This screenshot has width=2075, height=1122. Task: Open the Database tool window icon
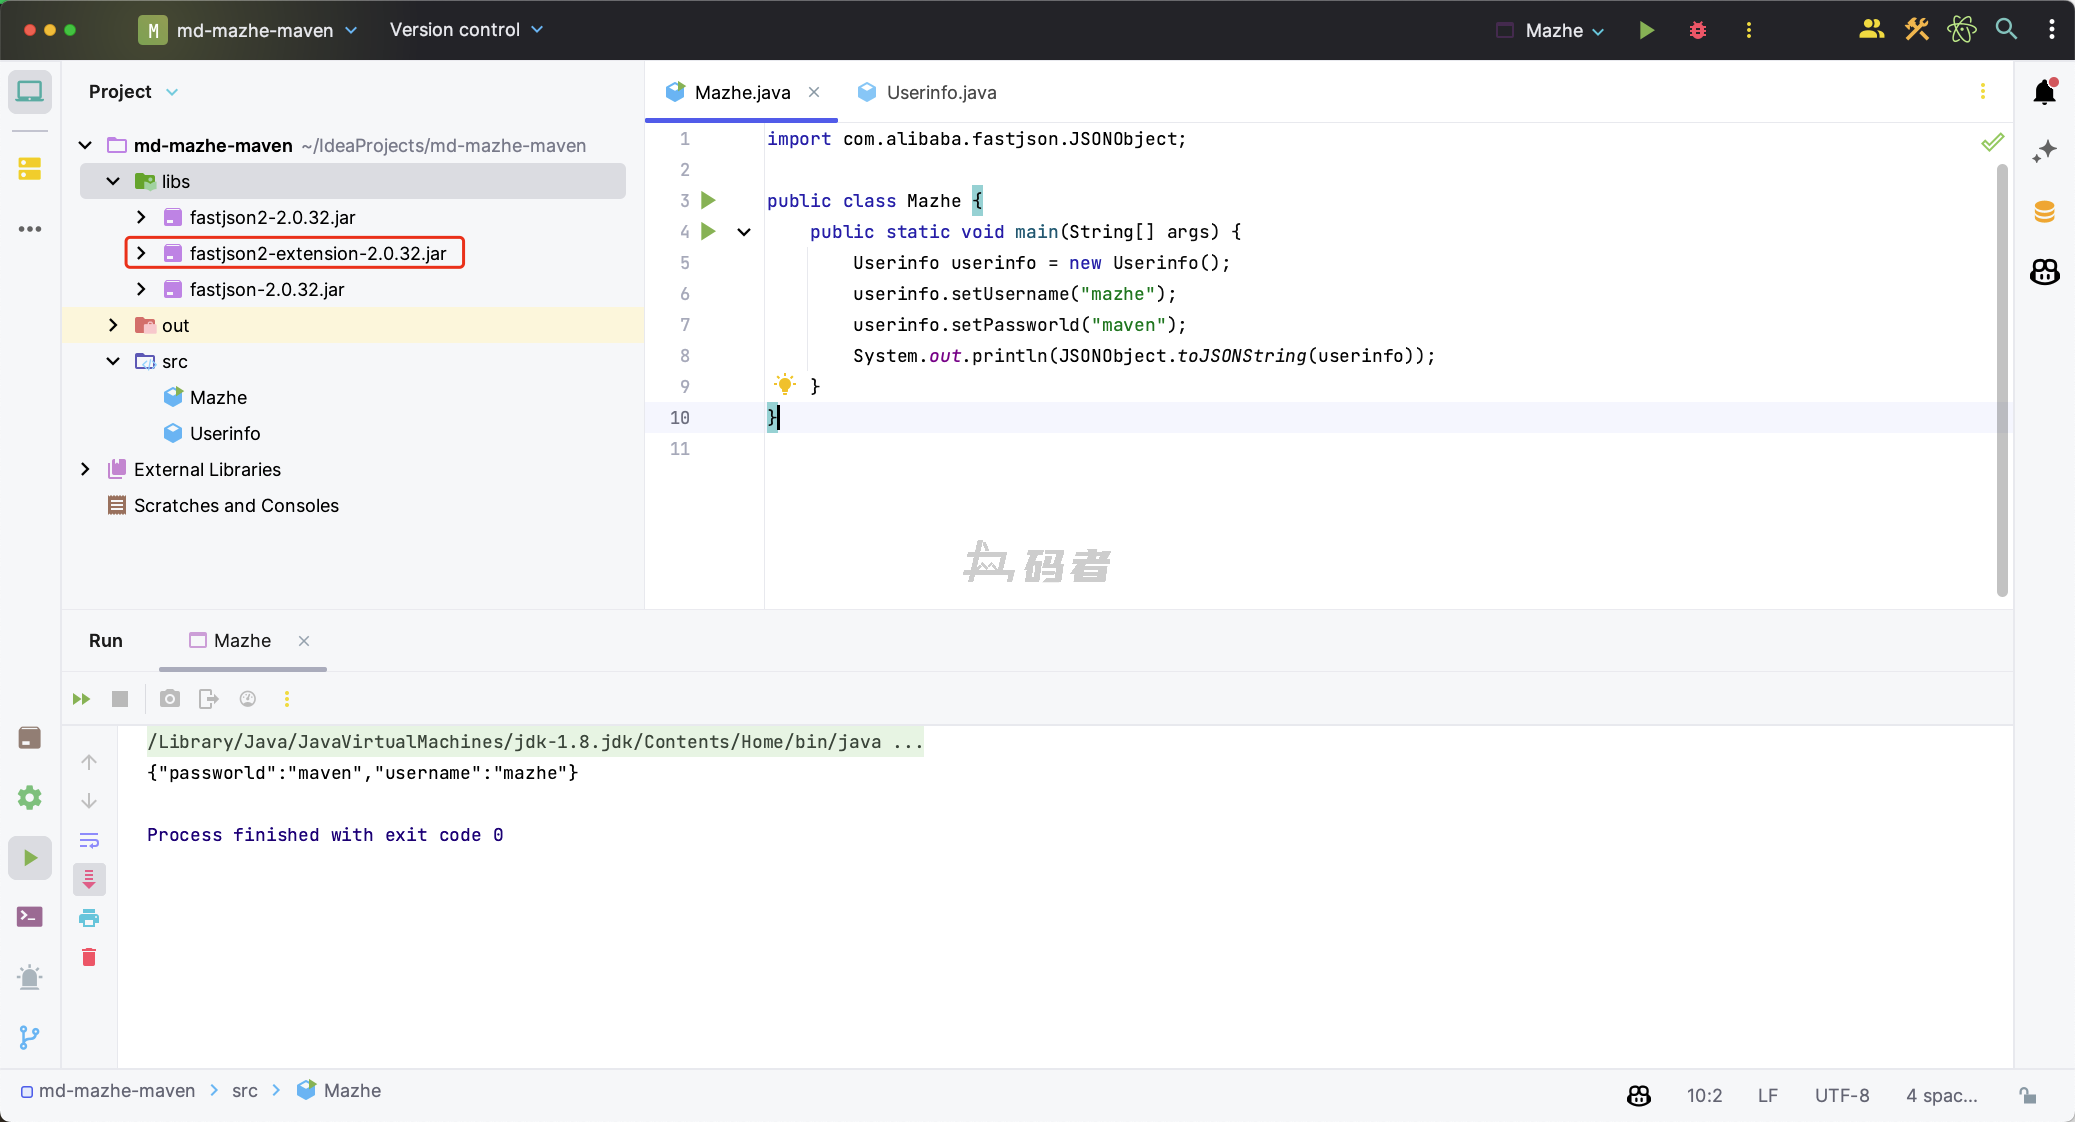pyautogui.click(x=2044, y=211)
